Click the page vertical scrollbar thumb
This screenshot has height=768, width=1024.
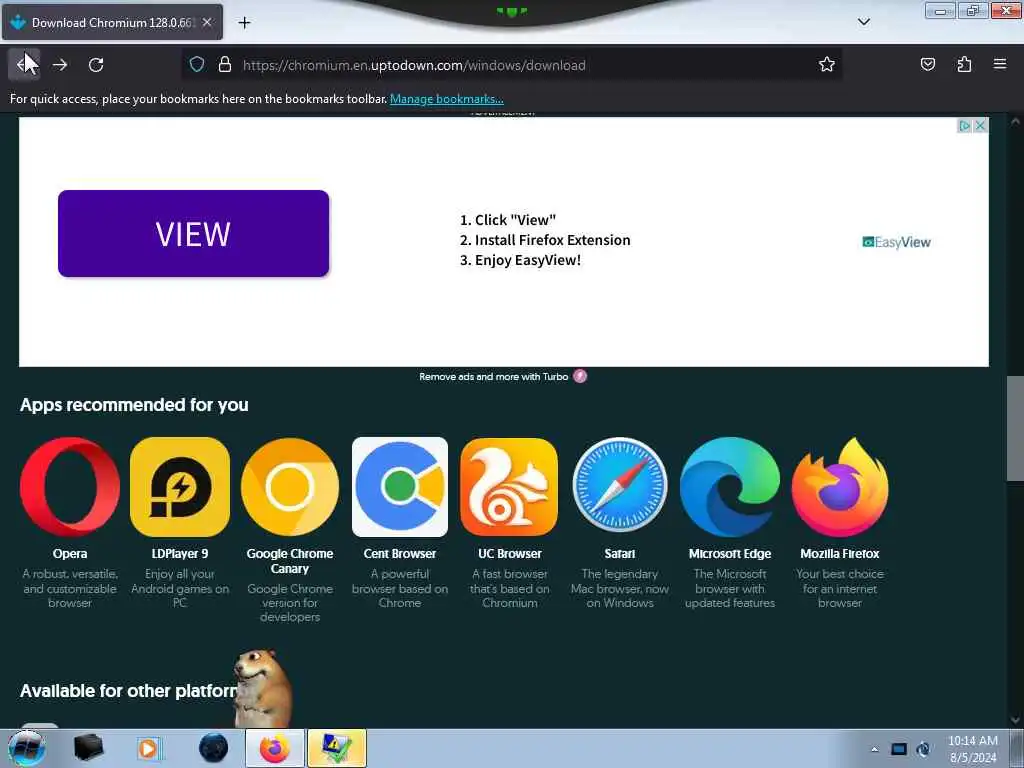click(x=1015, y=428)
